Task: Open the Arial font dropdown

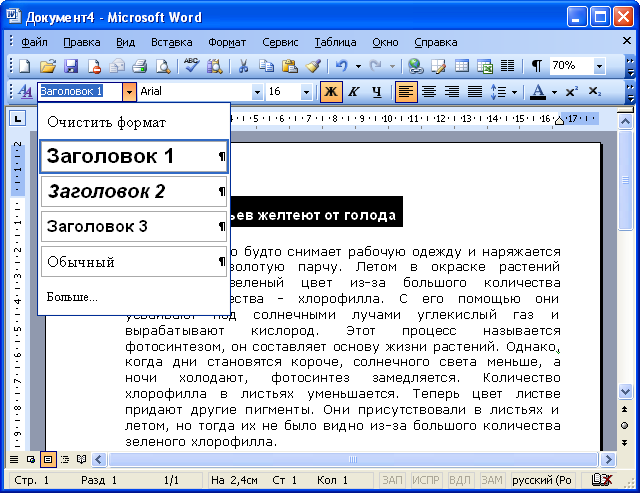Action: (x=257, y=92)
